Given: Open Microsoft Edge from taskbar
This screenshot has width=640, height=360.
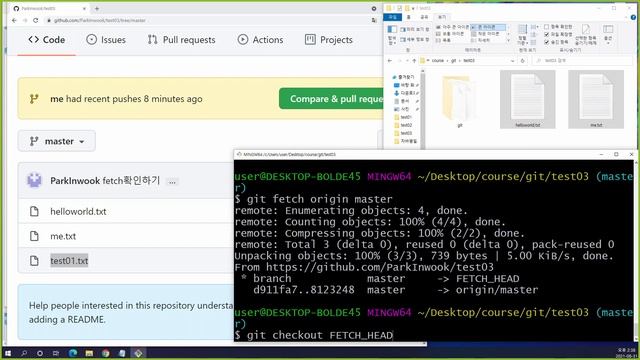Looking at the screenshot, I should pyautogui.click(x=73, y=353).
